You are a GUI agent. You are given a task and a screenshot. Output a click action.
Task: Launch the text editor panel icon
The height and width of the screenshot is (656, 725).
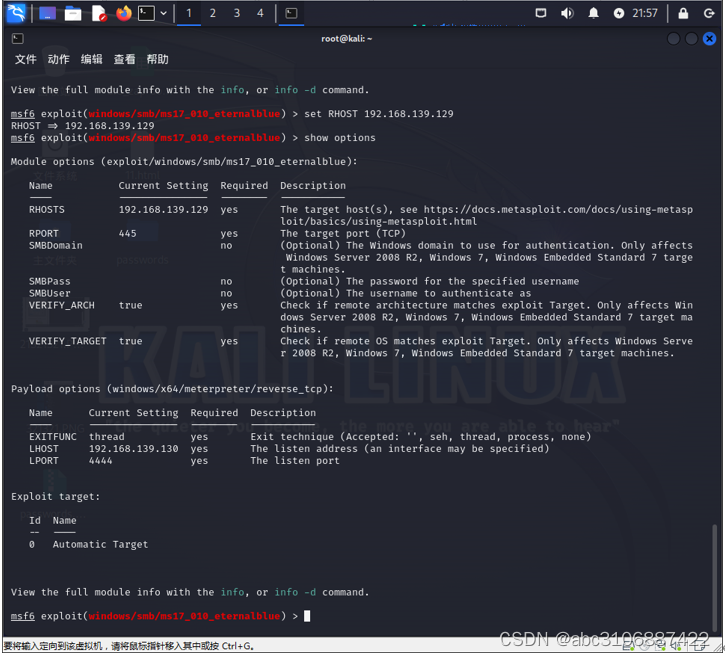[98, 13]
